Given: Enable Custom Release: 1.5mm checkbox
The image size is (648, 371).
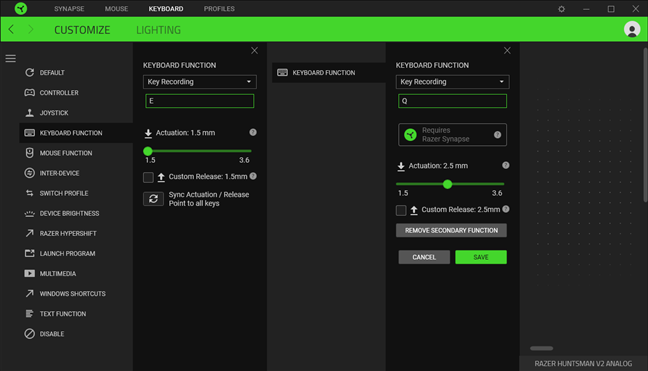Looking at the screenshot, I should 148,177.
